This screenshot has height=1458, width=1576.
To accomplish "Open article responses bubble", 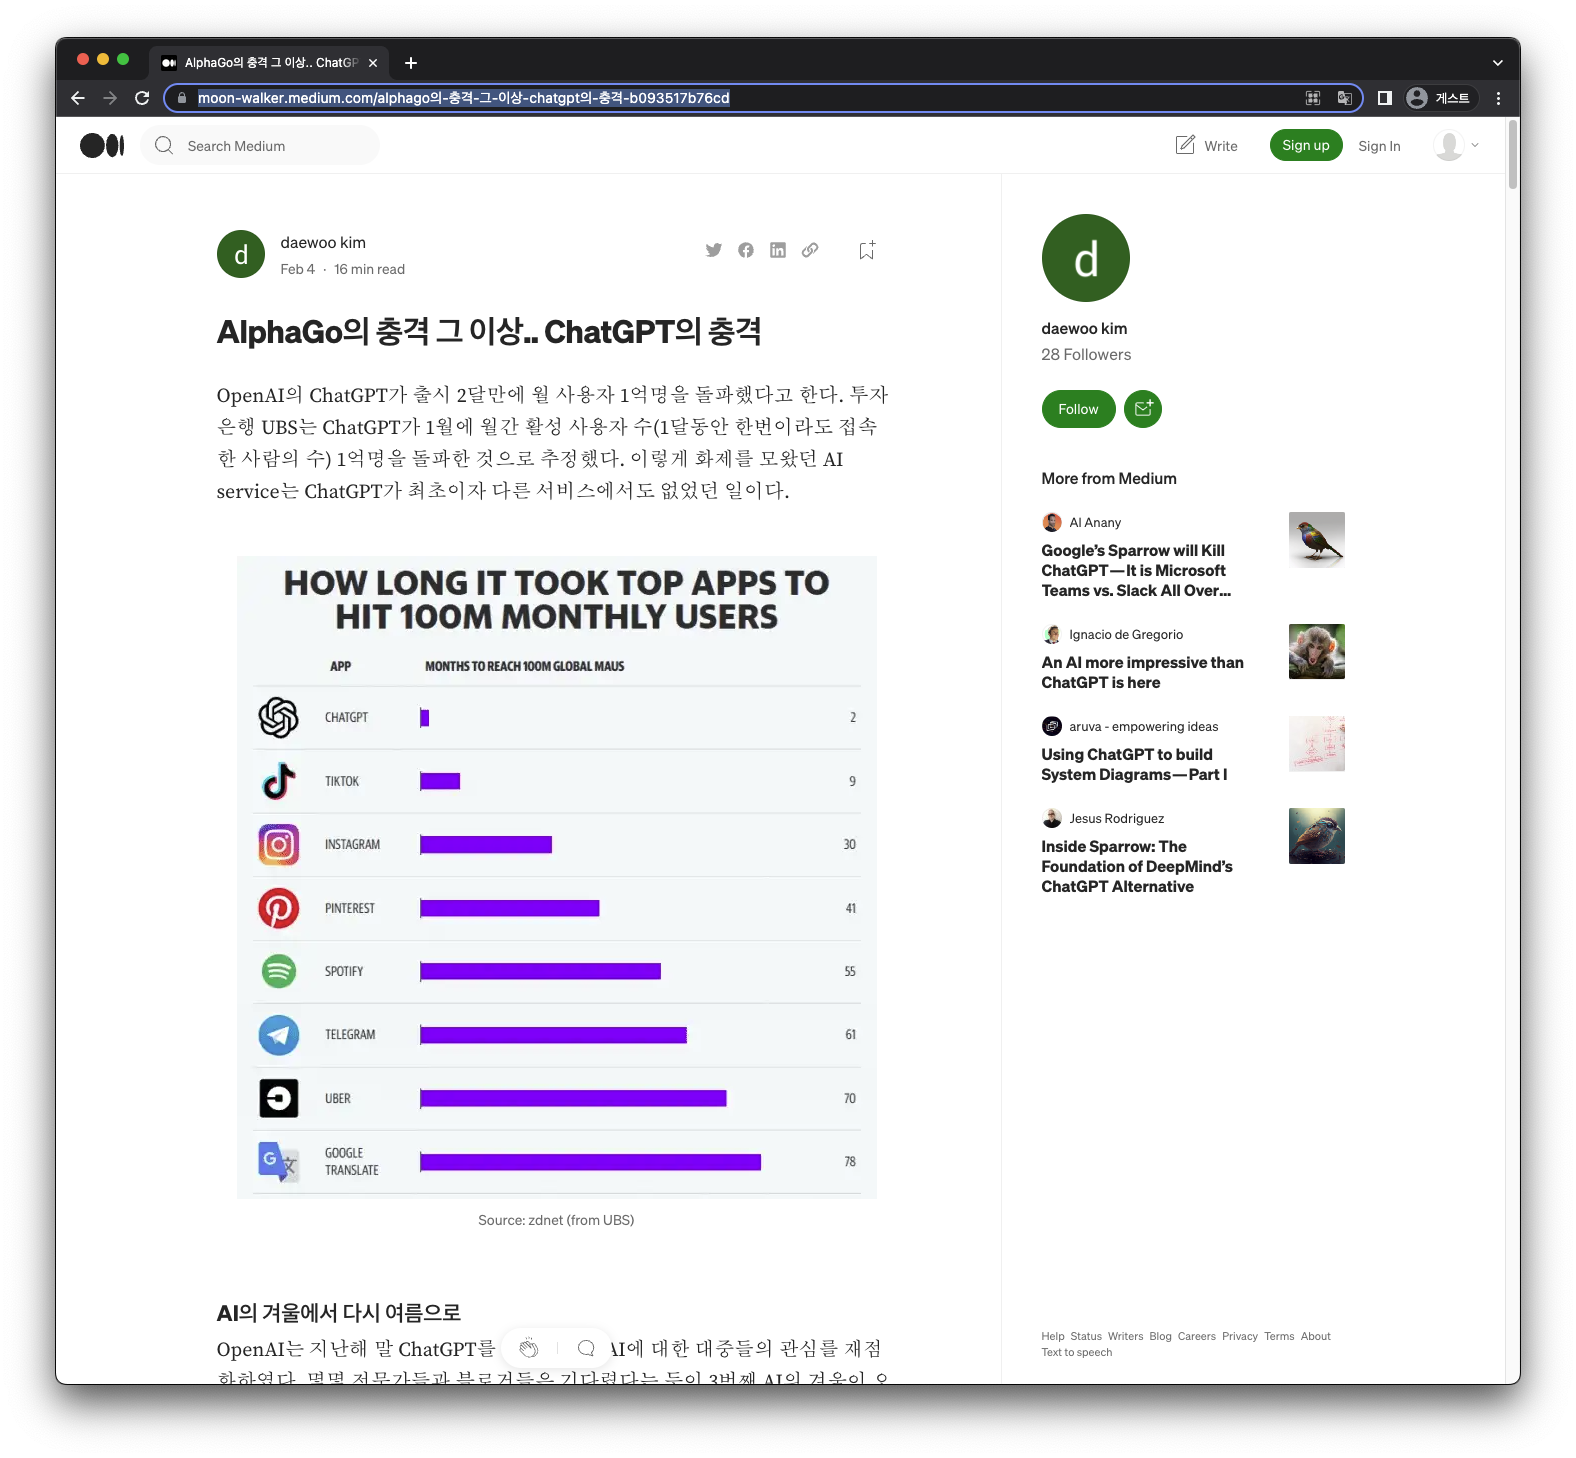I will pos(587,1348).
